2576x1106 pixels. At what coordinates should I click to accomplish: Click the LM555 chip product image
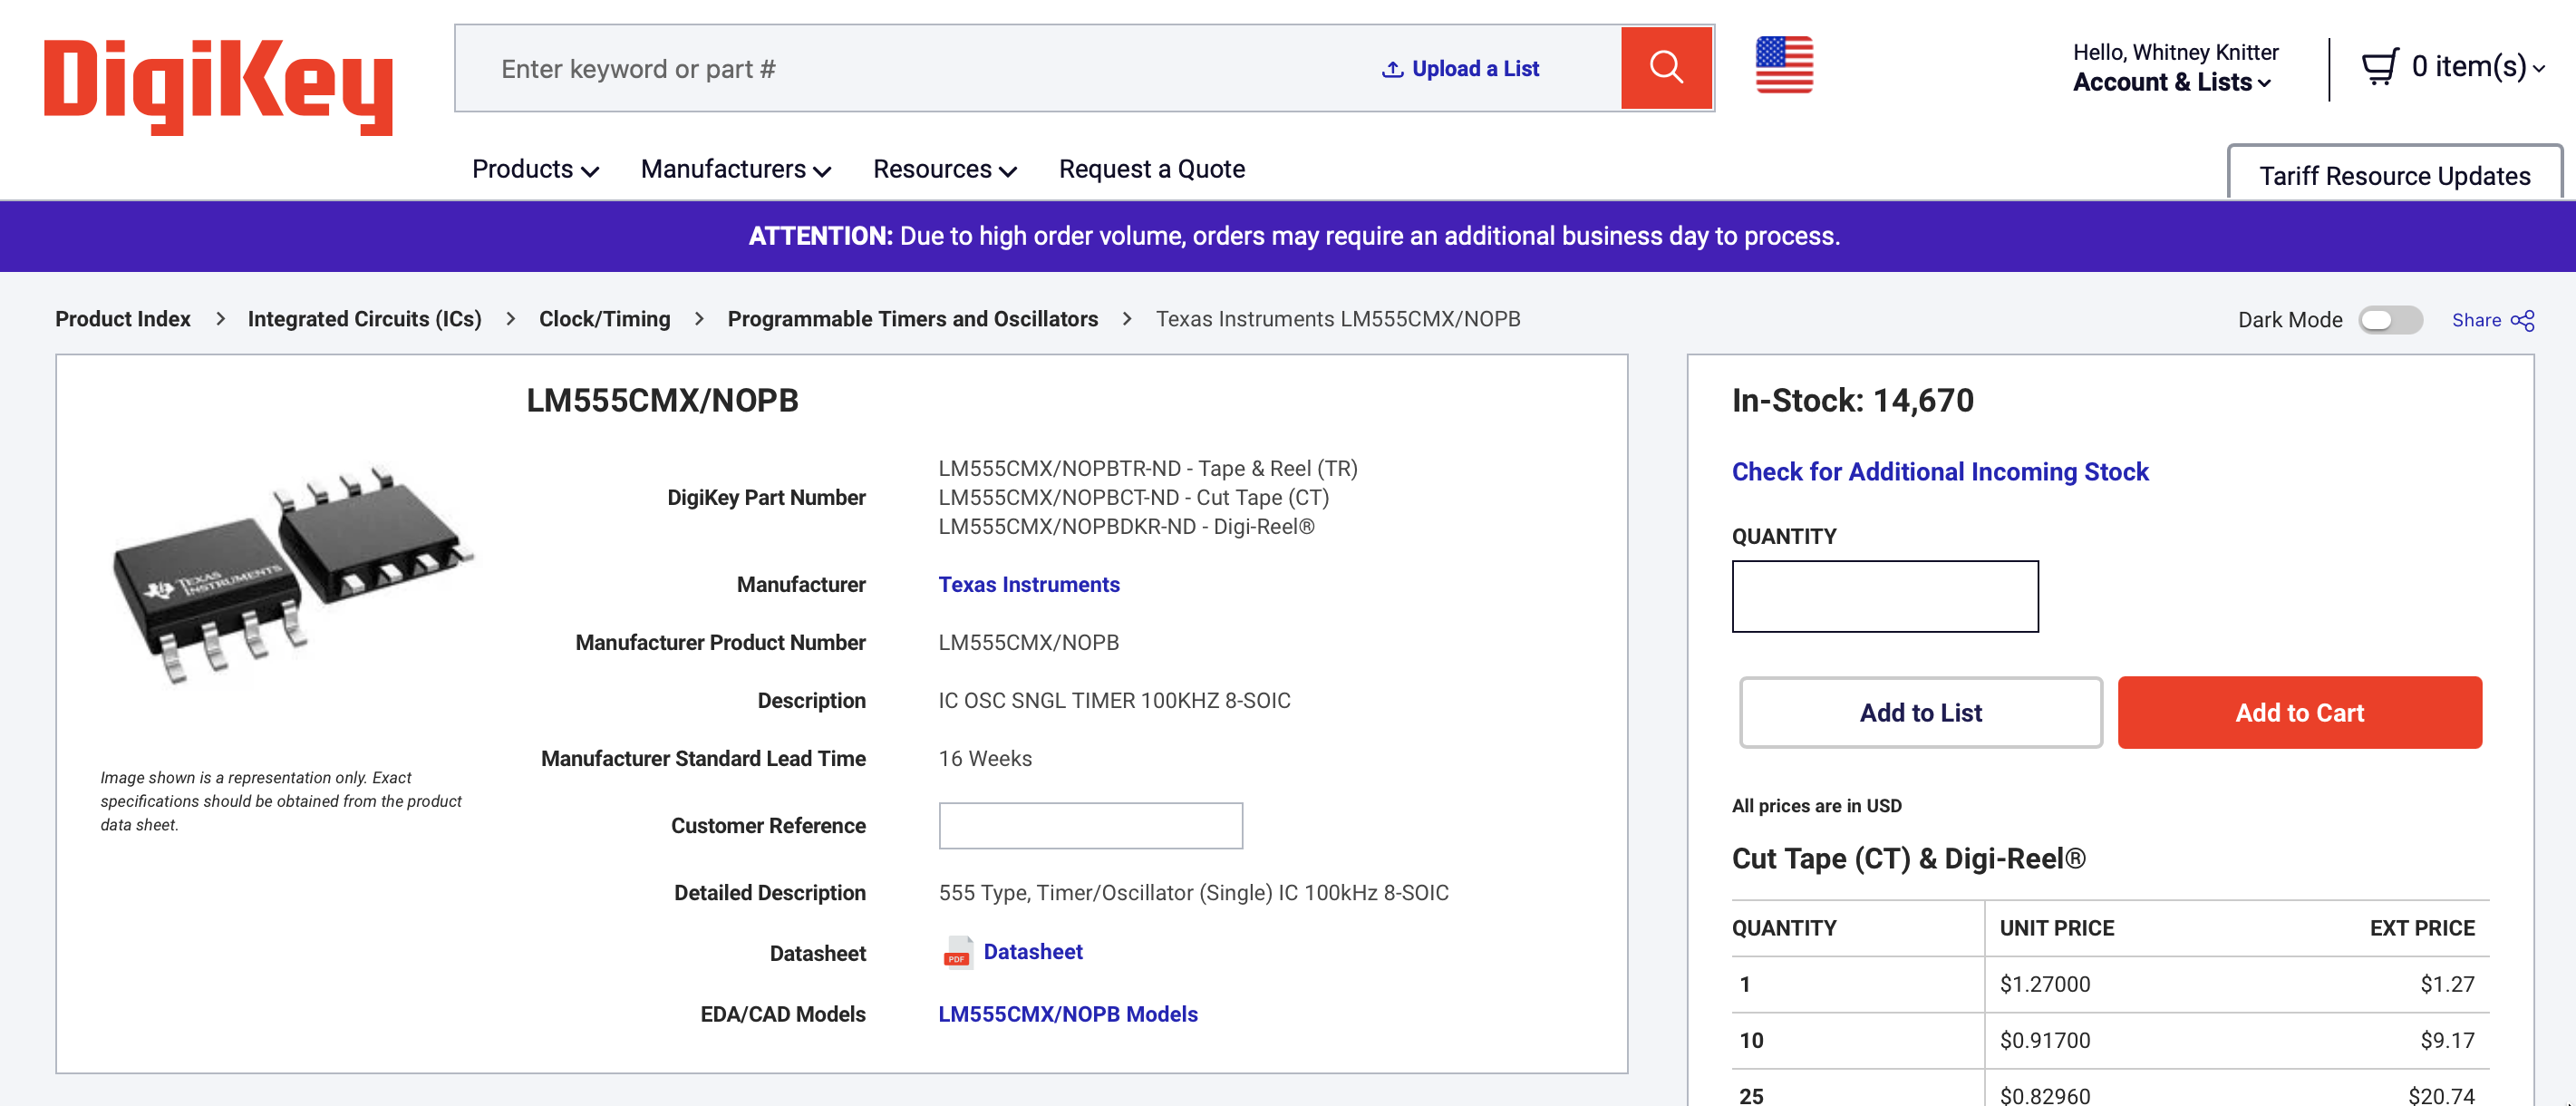[x=292, y=574]
